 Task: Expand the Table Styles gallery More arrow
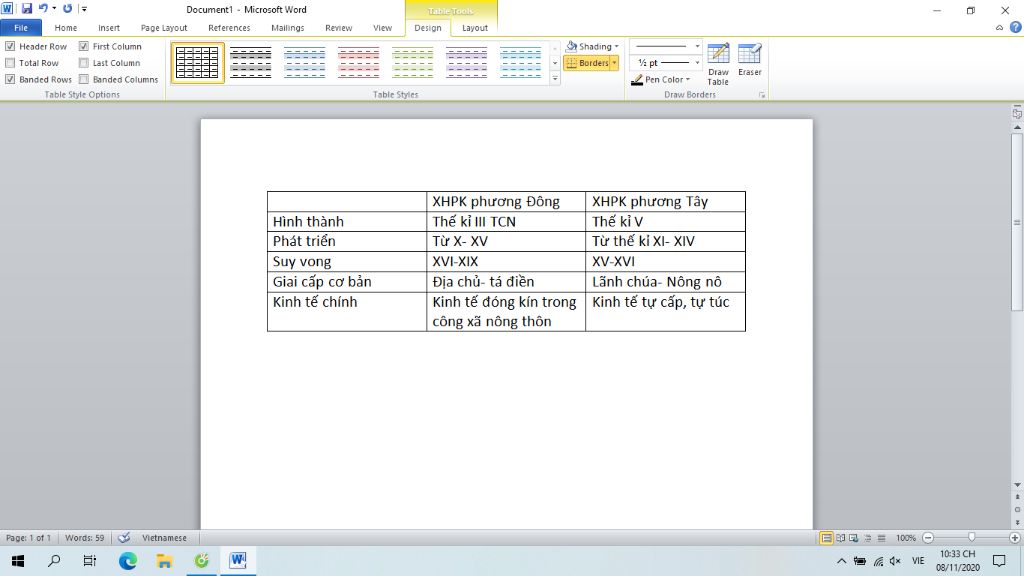tap(555, 78)
